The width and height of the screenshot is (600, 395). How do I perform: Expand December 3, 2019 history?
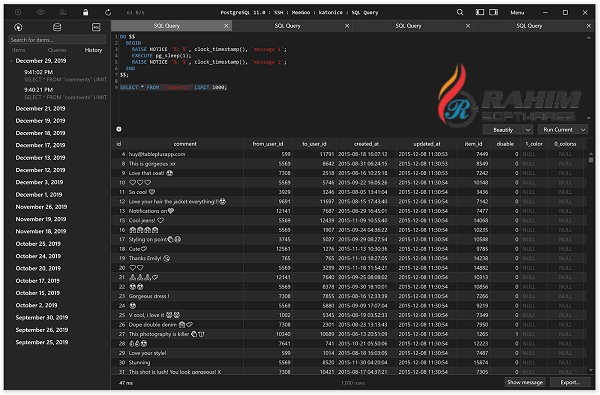pos(39,182)
